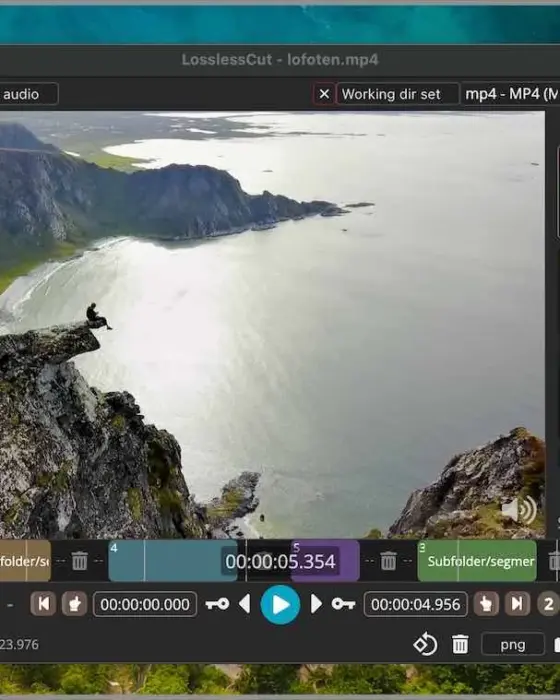Seek to the next keyframe

(343, 604)
